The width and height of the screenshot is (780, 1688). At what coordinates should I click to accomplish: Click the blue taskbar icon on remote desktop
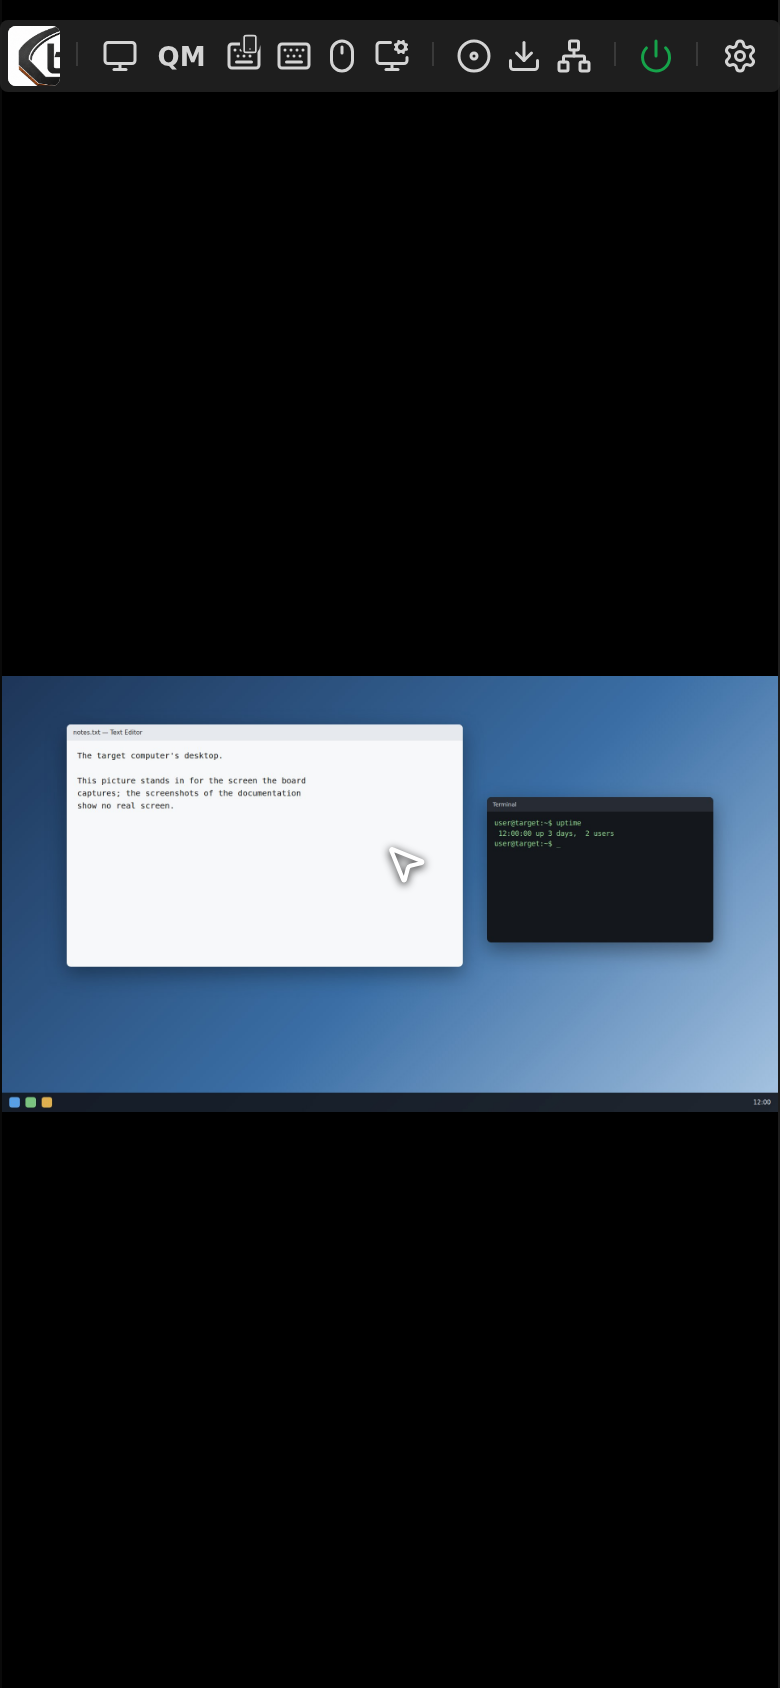[x=15, y=1102]
